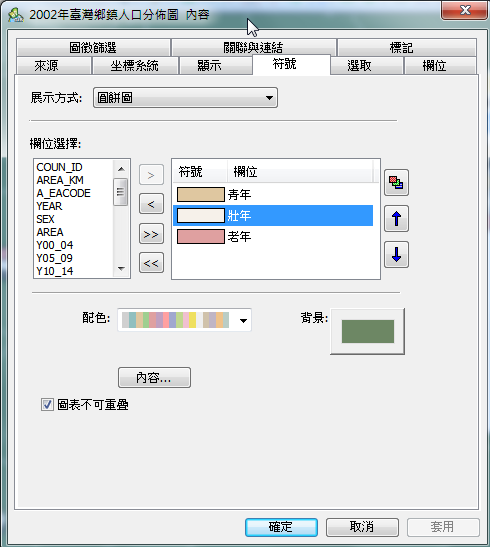The height and width of the screenshot is (547, 490).
Task: Click the single right arrow add button
Action: [x=151, y=175]
